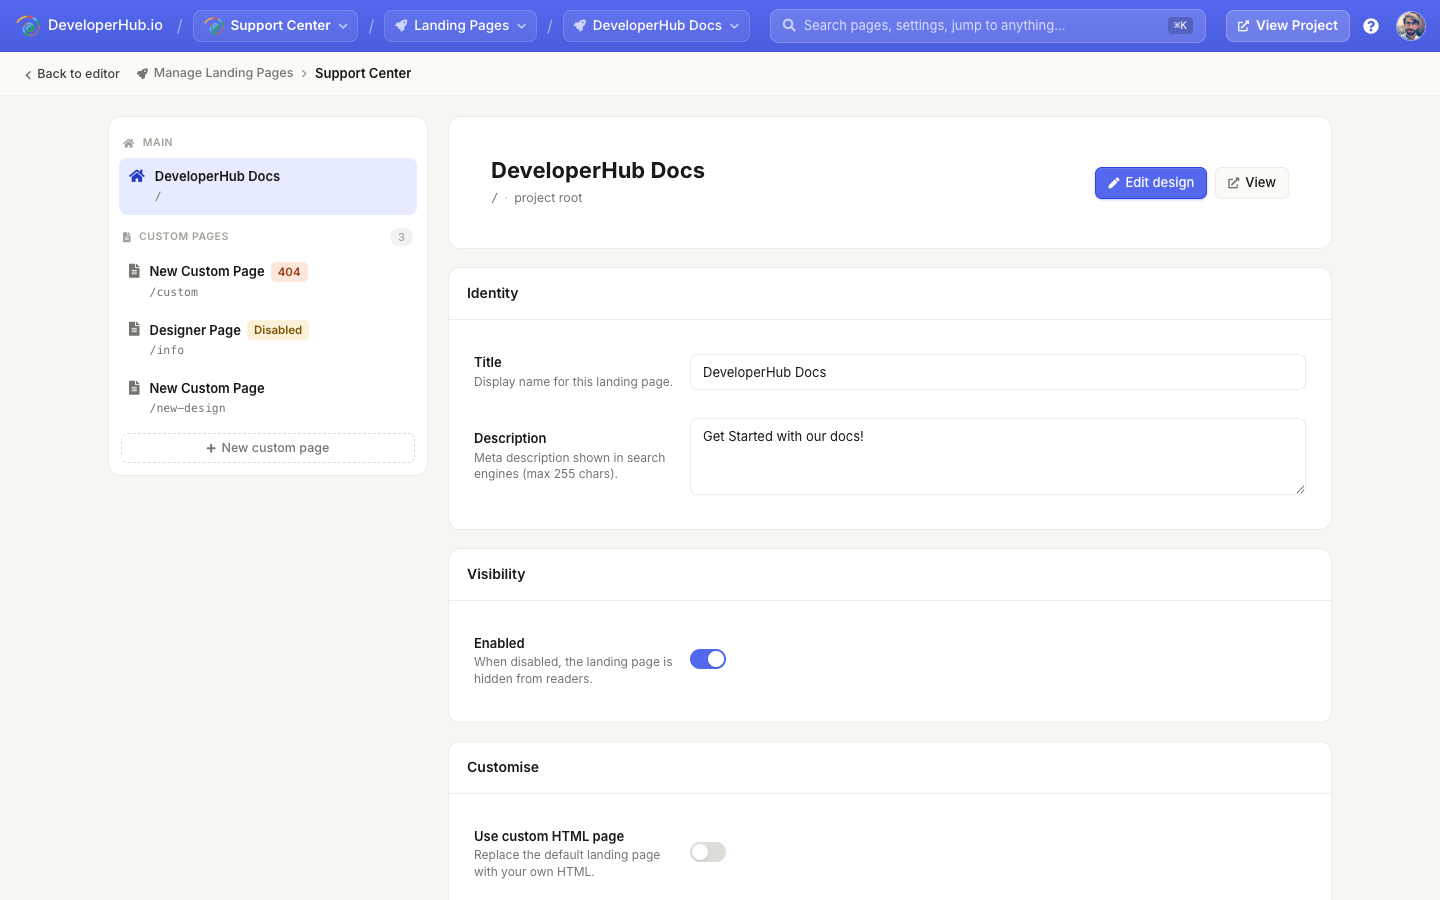Select New Custom Page /new-design

coord(268,397)
